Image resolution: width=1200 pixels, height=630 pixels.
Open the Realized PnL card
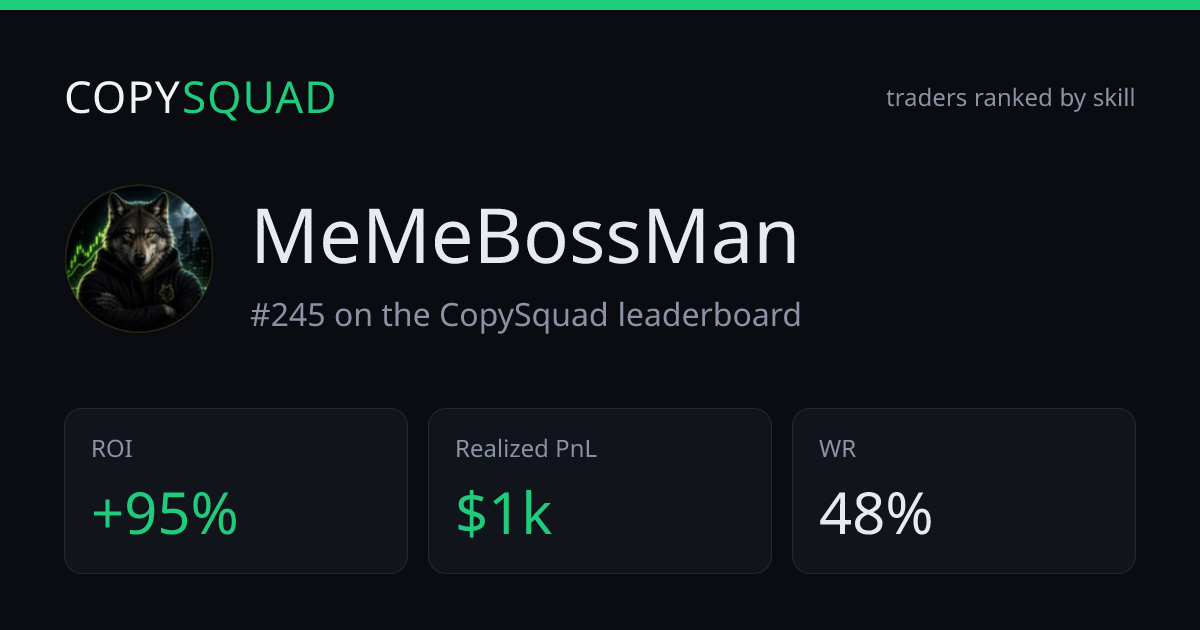click(600, 491)
